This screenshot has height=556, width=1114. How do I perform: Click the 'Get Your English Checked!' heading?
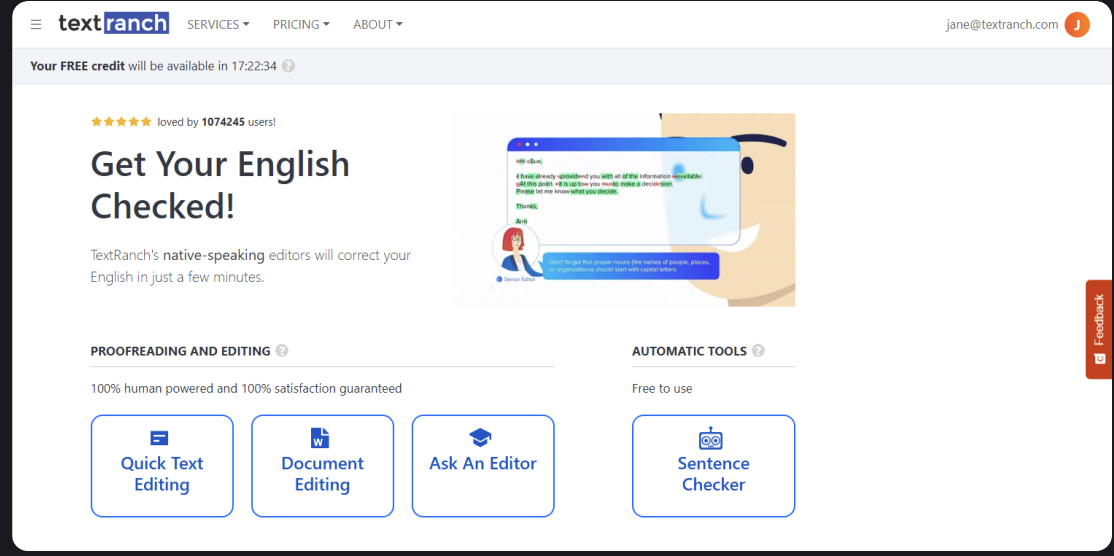point(220,185)
